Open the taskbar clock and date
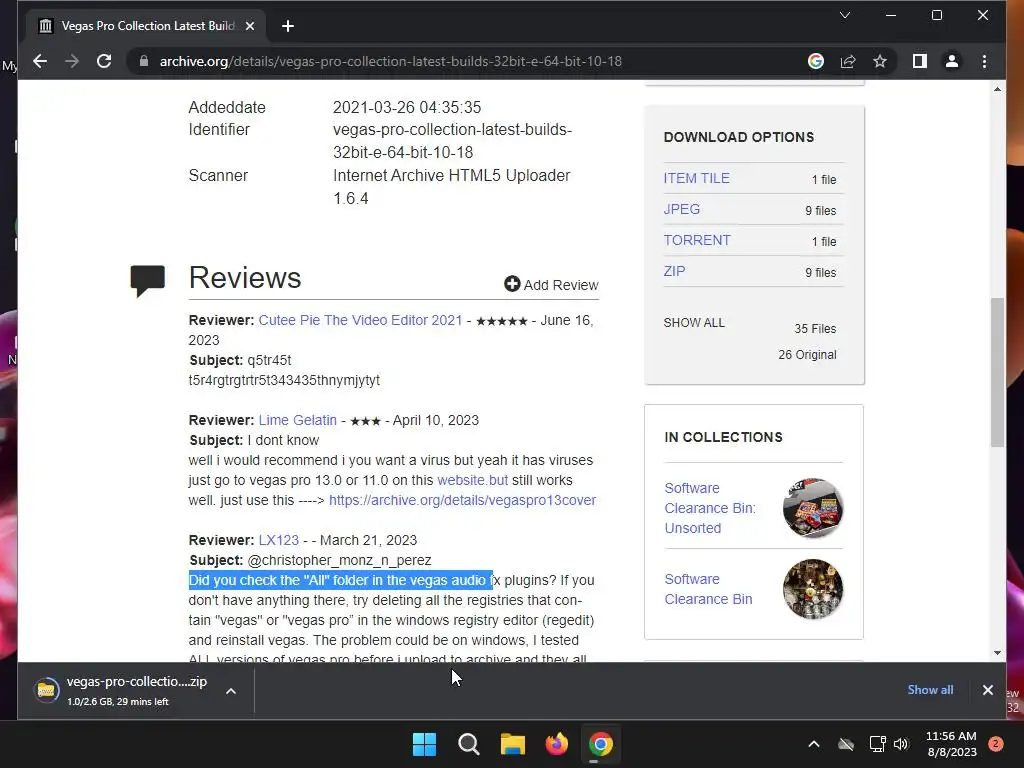This screenshot has height=768, width=1024. coord(951,744)
